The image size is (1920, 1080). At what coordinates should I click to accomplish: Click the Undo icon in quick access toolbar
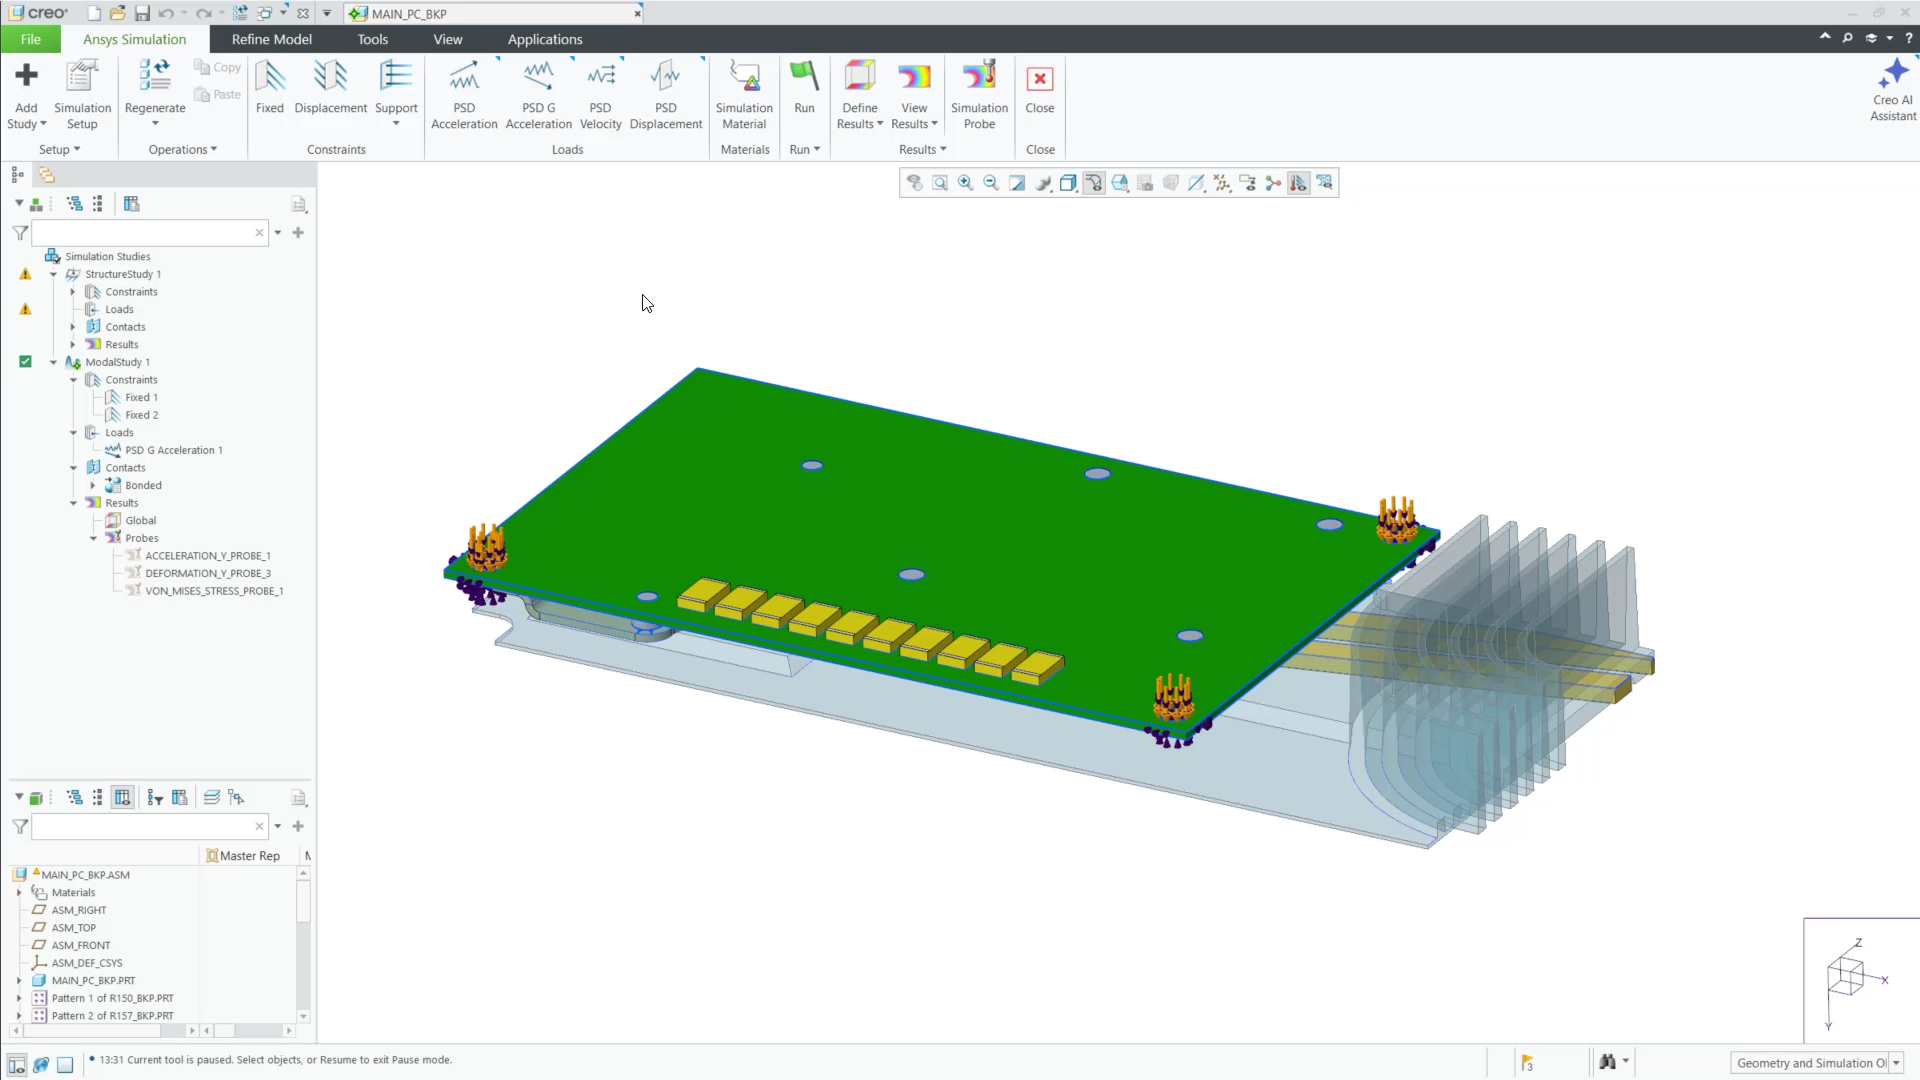click(166, 13)
